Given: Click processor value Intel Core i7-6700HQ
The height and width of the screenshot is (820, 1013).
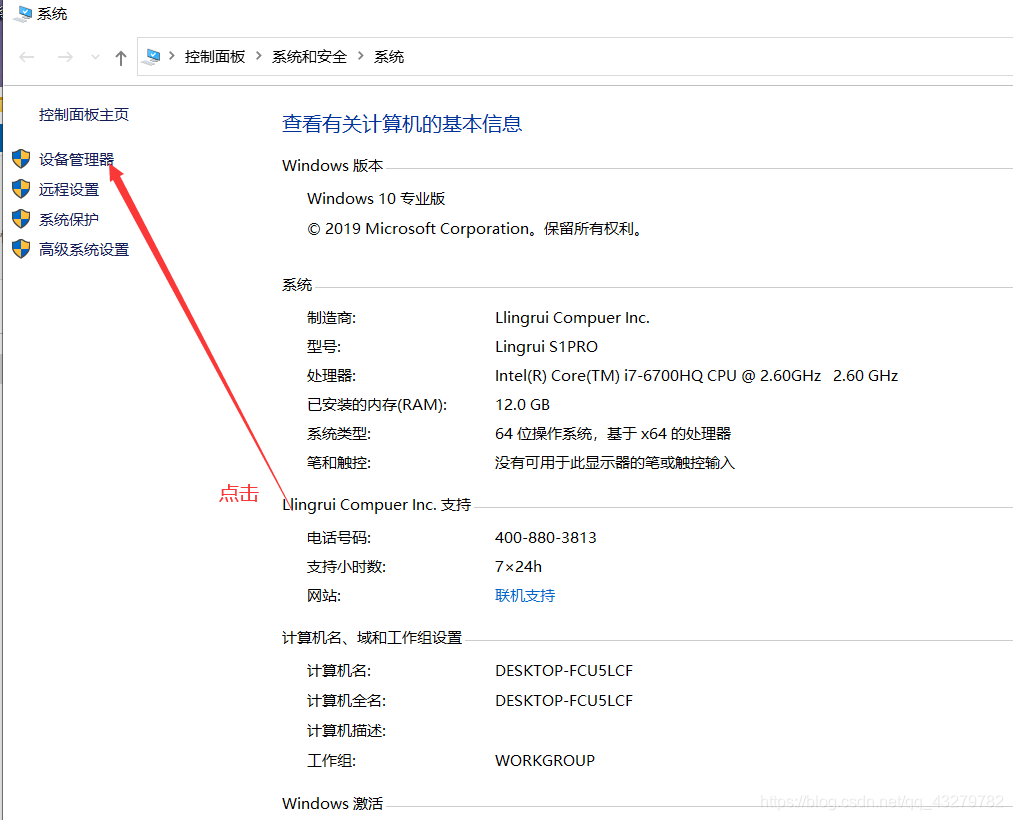Looking at the screenshot, I should coord(696,376).
